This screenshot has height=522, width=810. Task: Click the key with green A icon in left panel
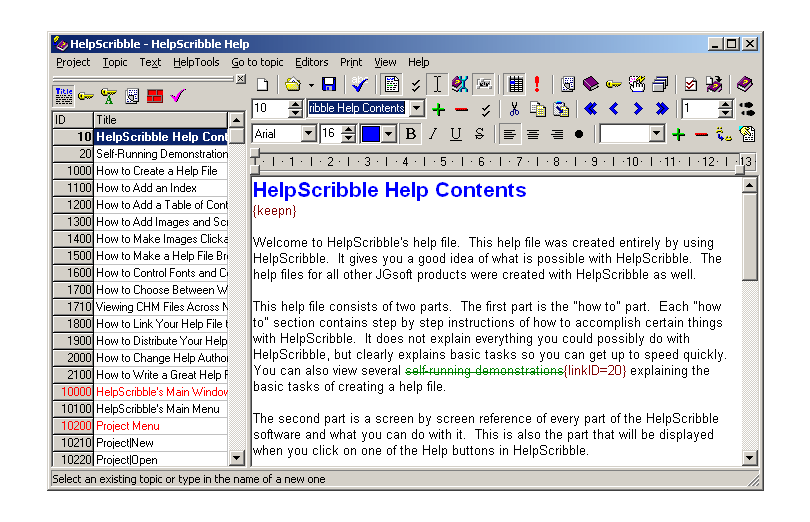pyautogui.click(x=108, y=96)
